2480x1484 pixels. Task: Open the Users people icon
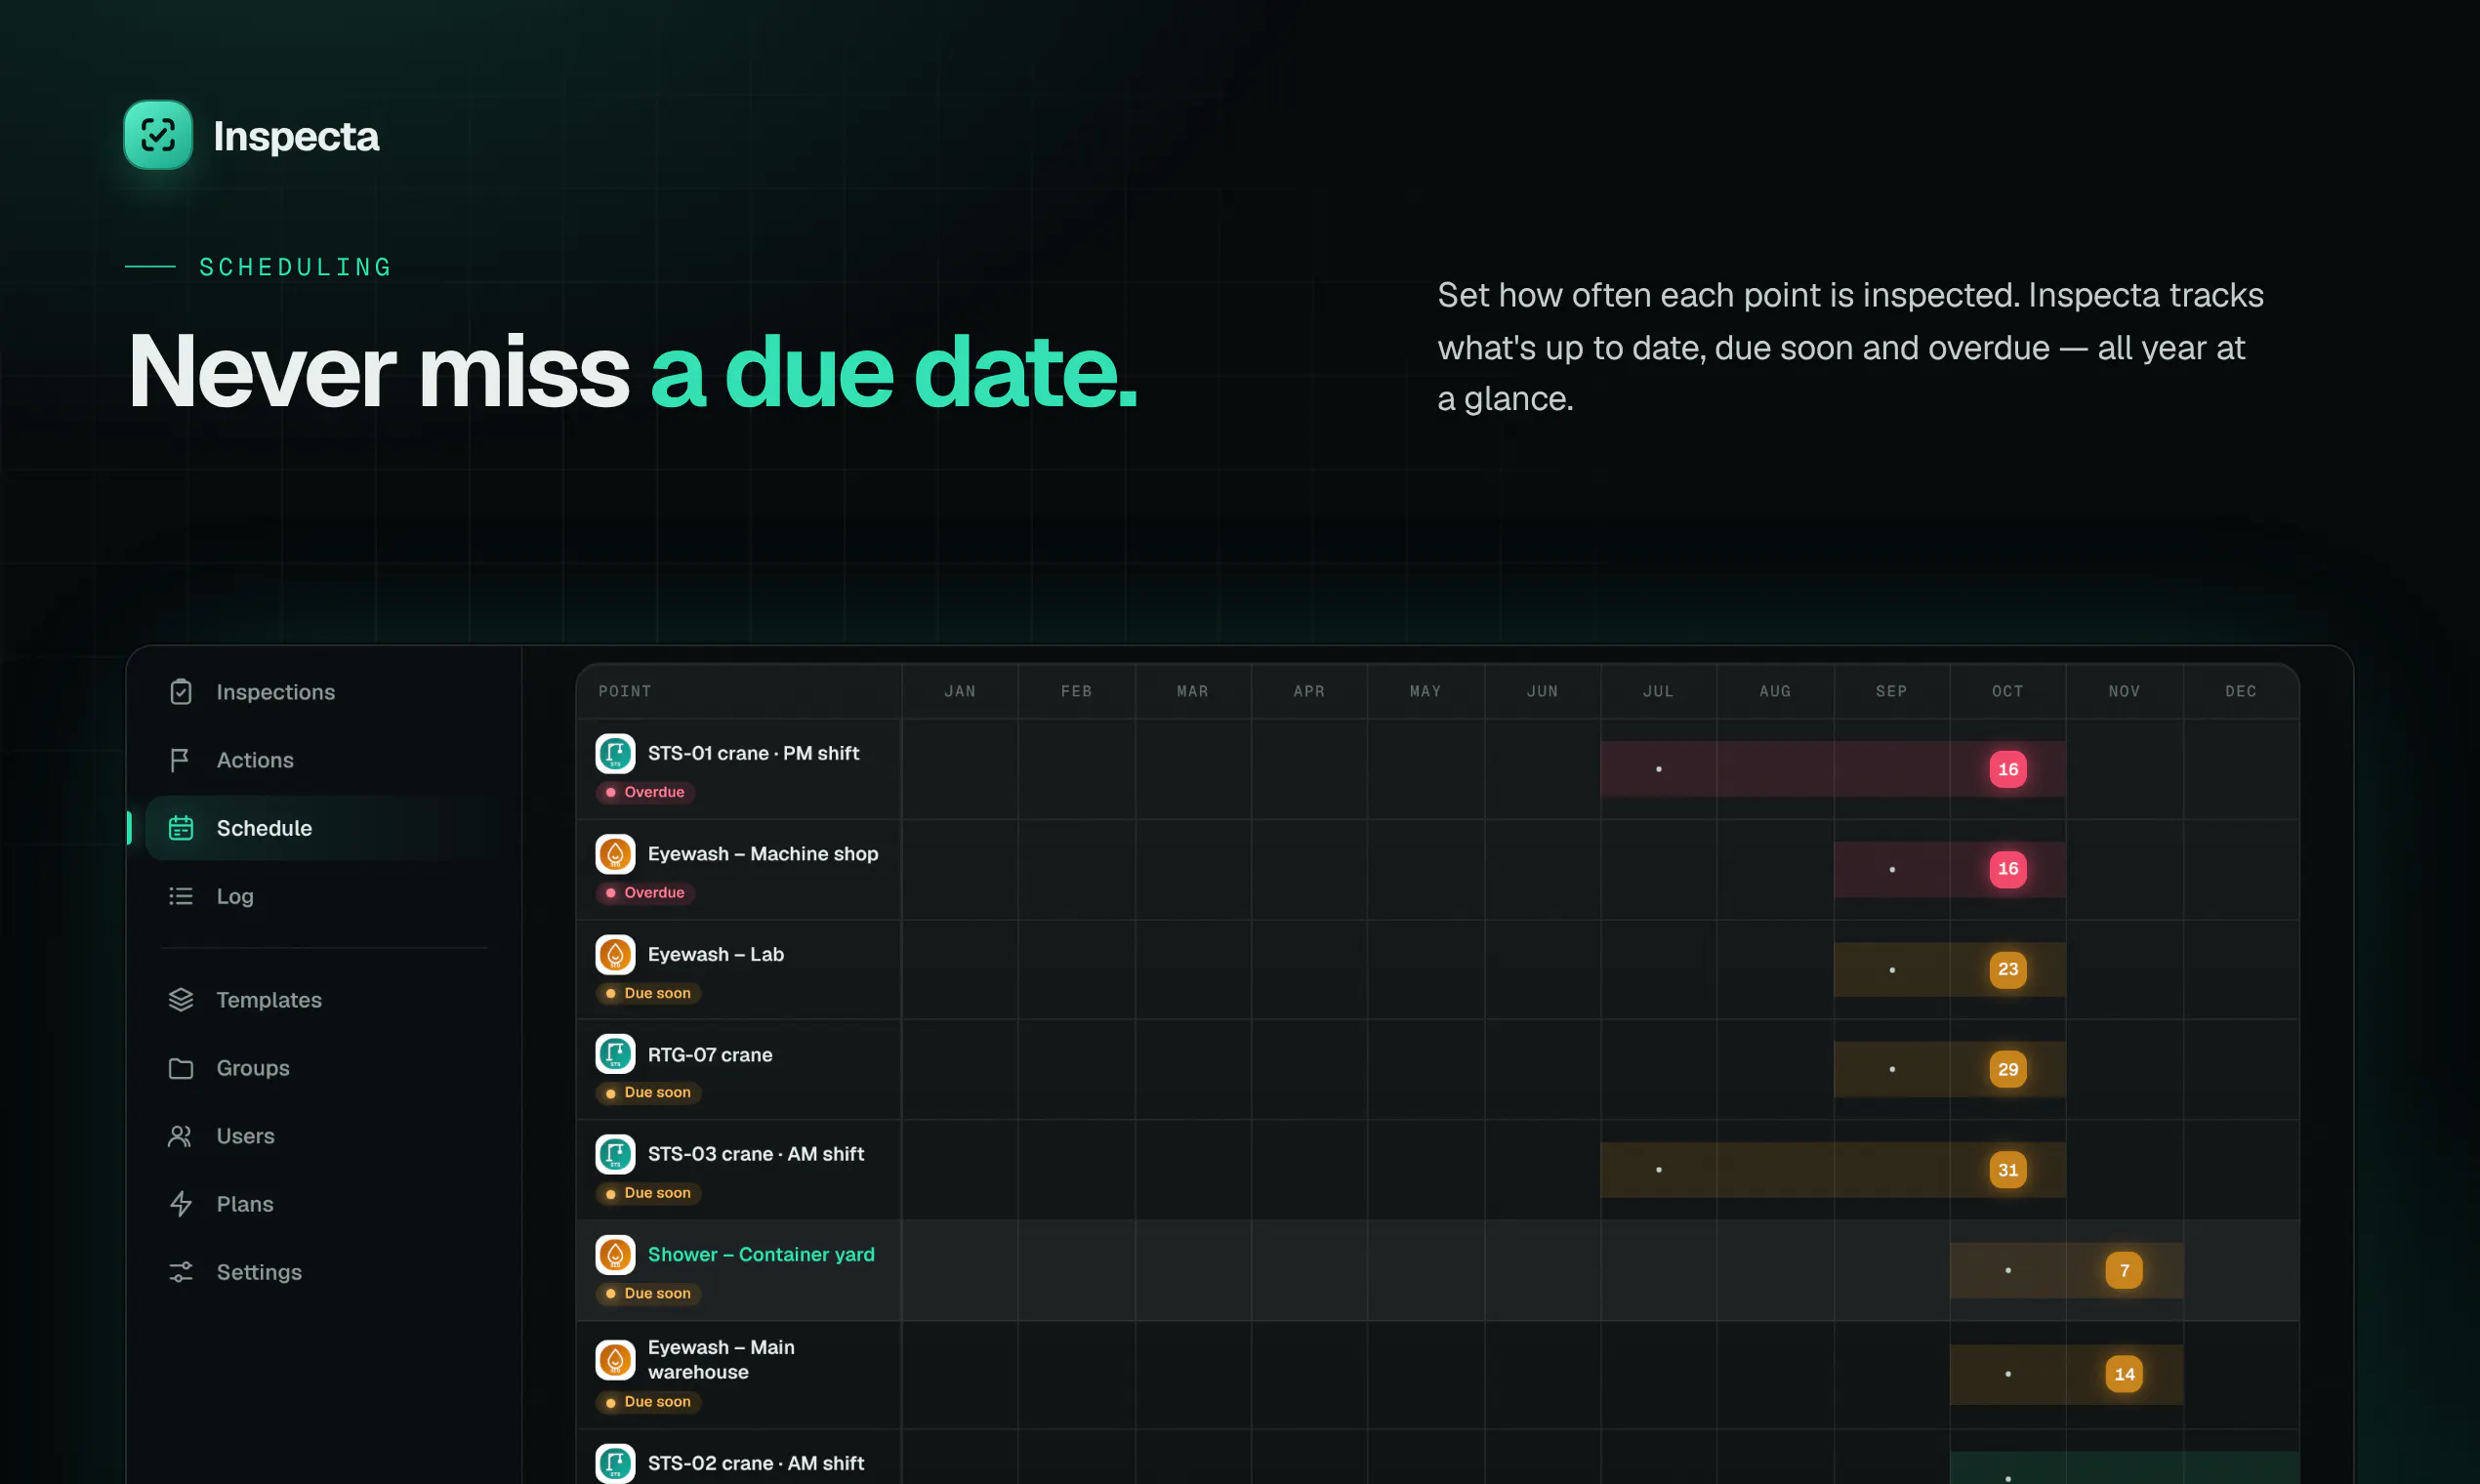[x=181, y=1136]
